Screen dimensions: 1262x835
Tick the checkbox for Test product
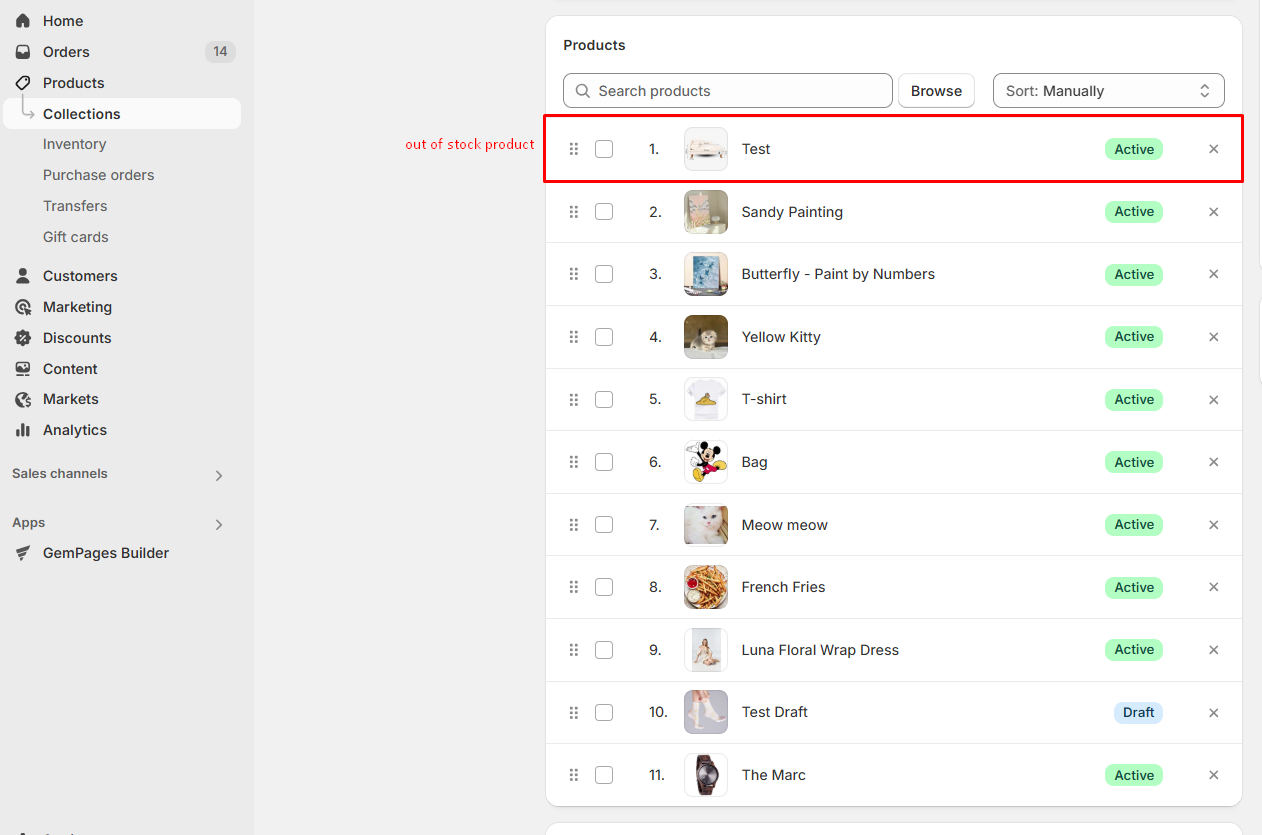coord(604,149)
